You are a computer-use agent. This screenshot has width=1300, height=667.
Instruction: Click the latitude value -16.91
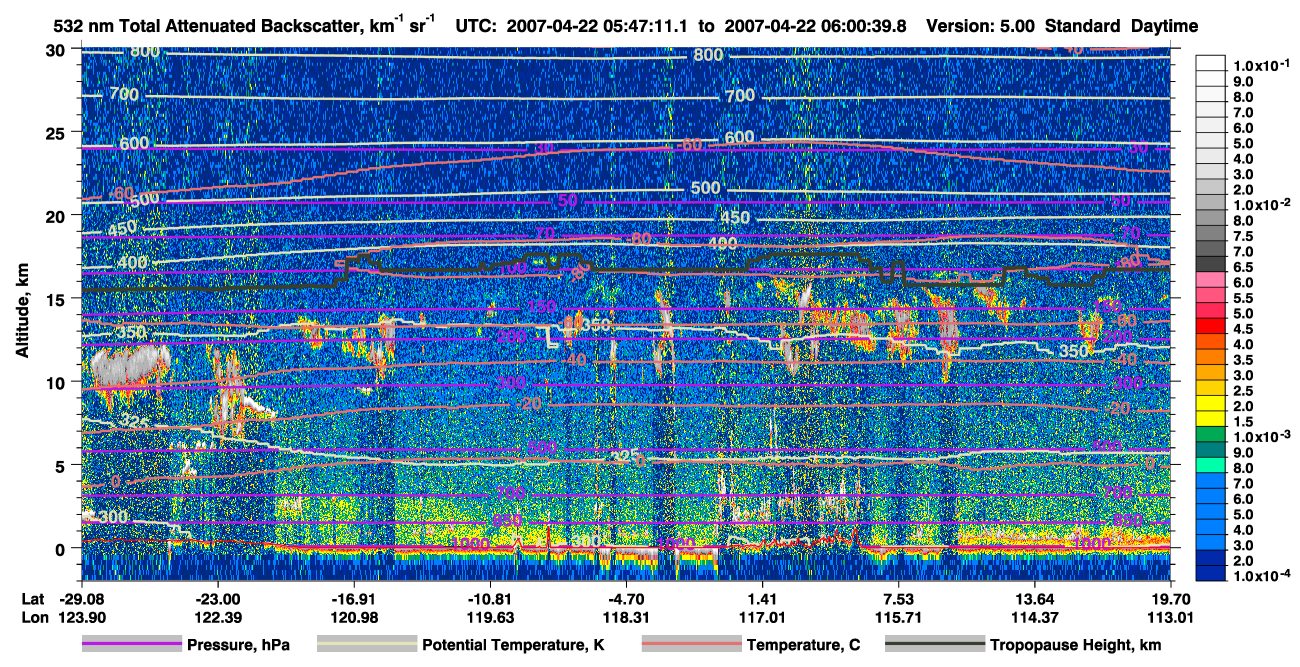pos(354,600)
